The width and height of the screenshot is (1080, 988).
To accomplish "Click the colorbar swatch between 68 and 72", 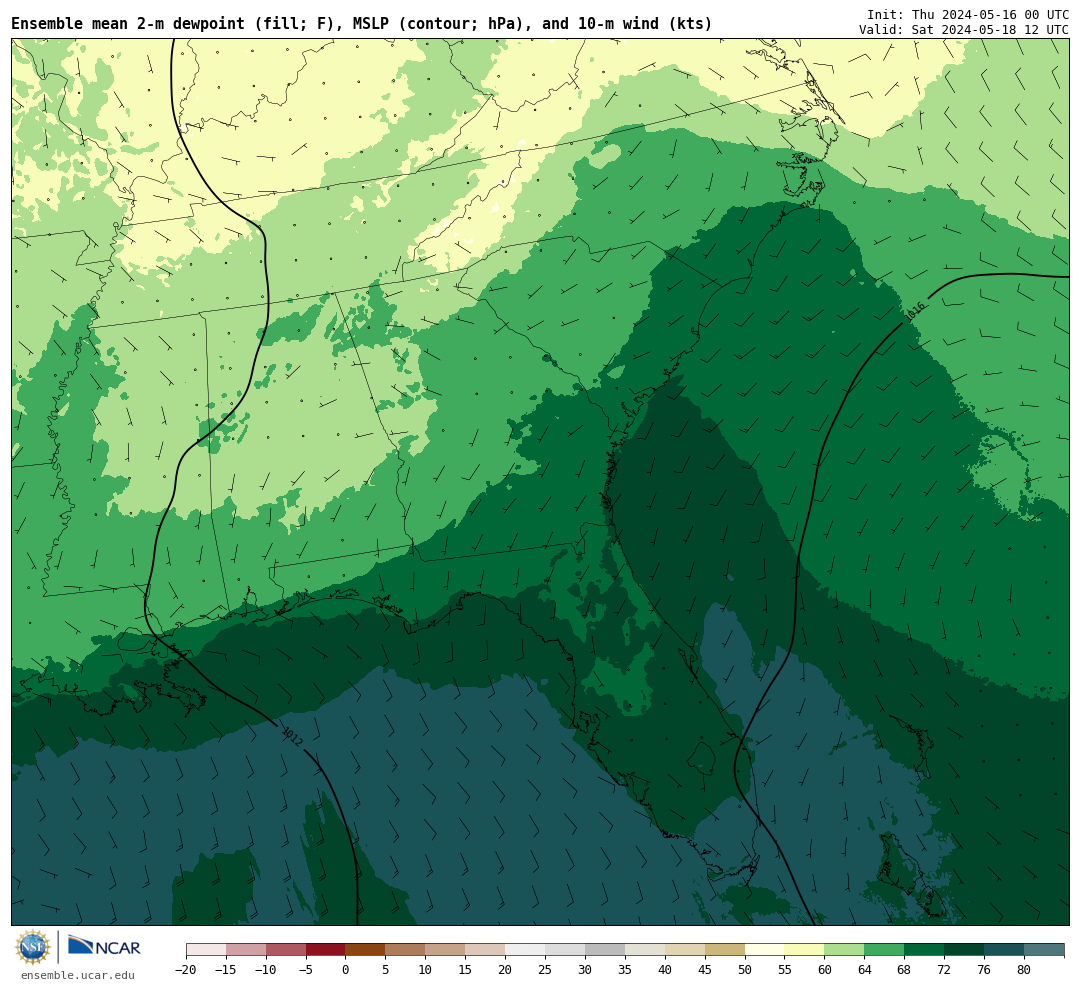I will (924, 950).
